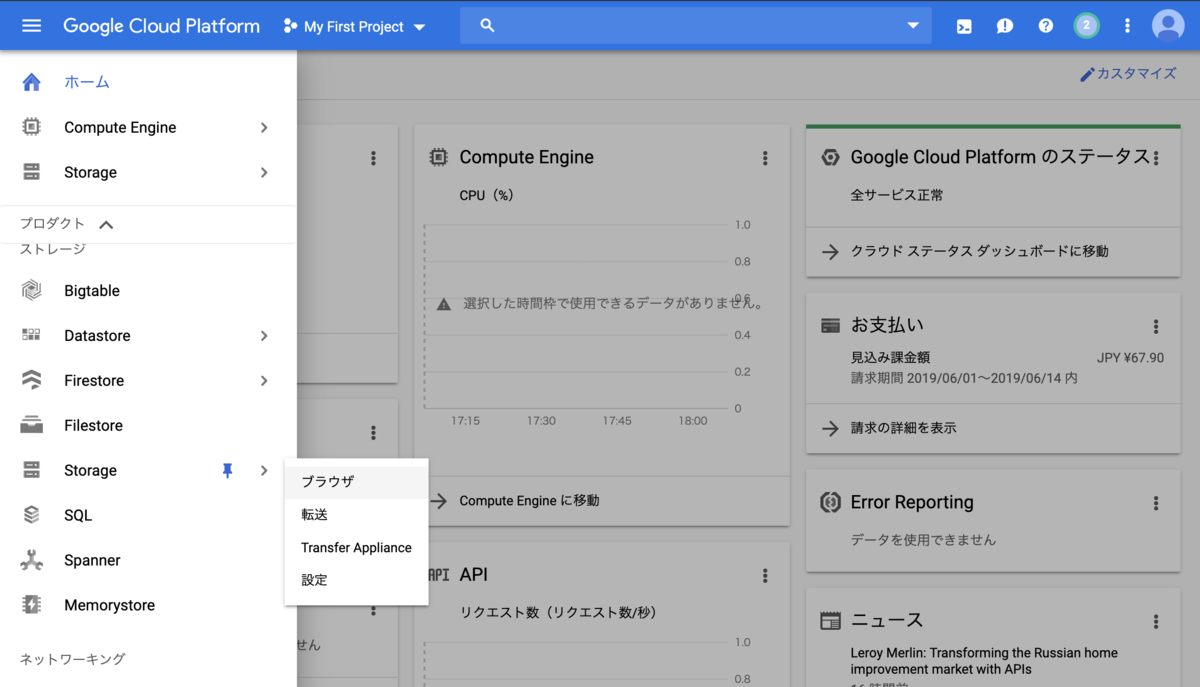This screenshot has width=1200, height=687.
Task: Activate Cloud Shell from the top bar
Action: tap(964, 26)
